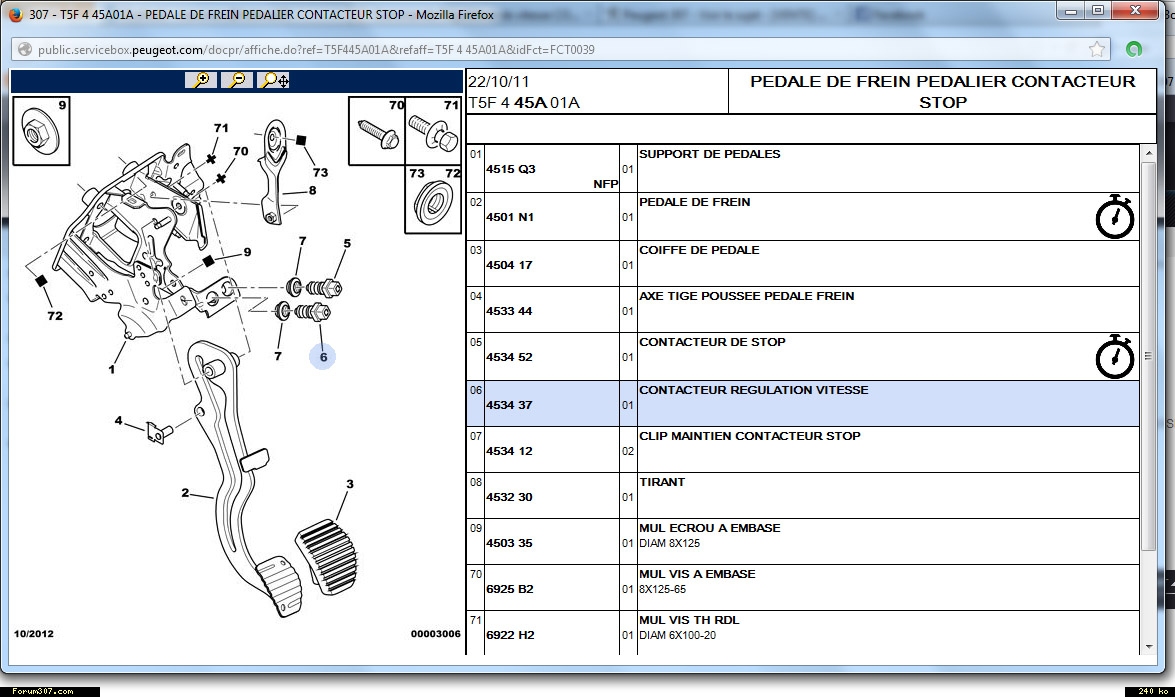
Task: Open the ring 73/72 thumbnail
Action: [x=433, y=199]
